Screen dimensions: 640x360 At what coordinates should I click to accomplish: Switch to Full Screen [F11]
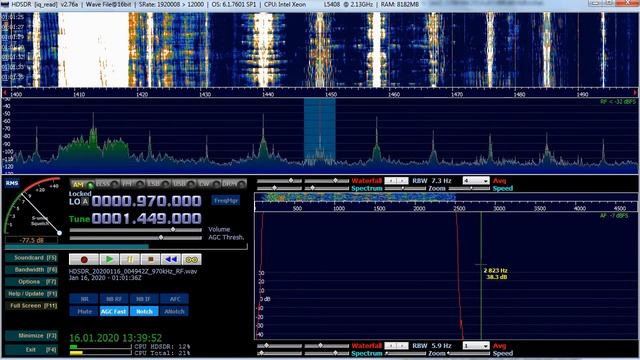coord(31,305)
